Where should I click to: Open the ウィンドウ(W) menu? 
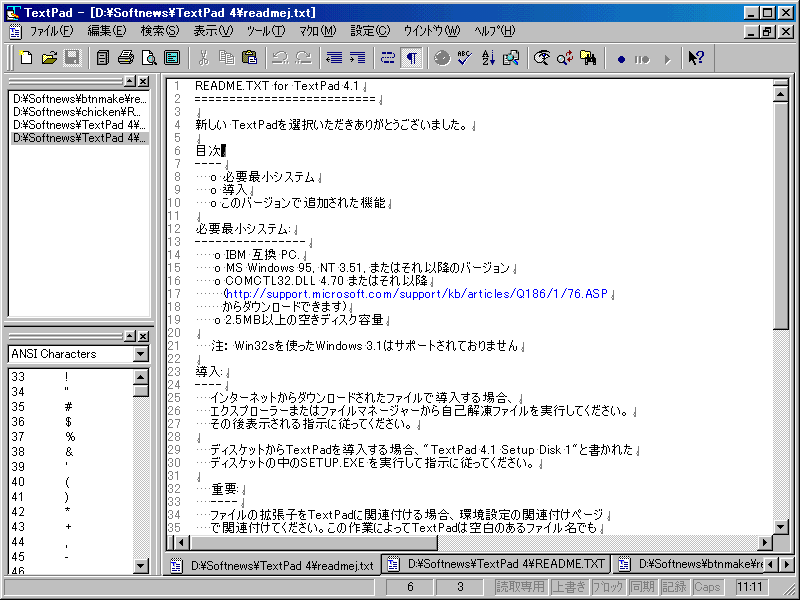click(432, 31)
